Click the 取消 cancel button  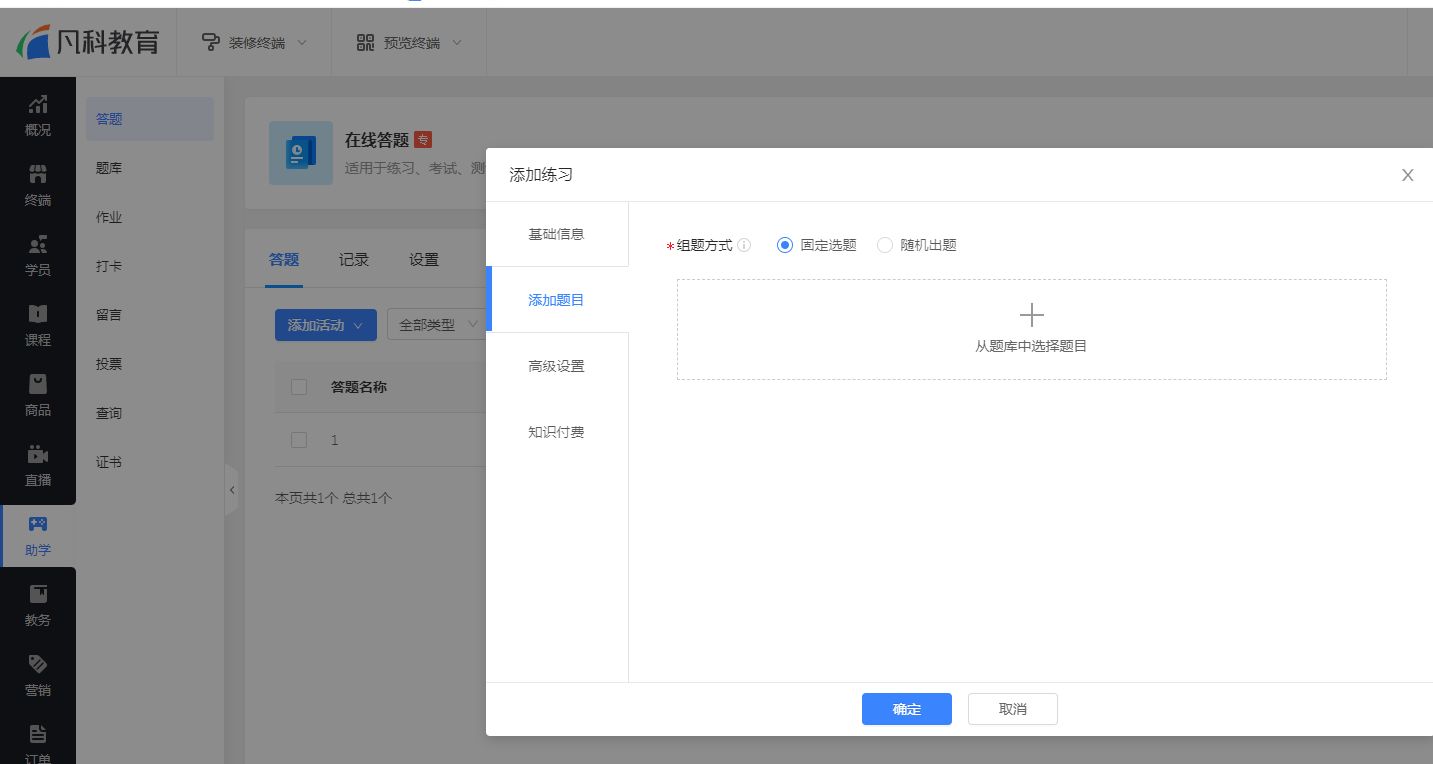click(x=1013, y=709)
